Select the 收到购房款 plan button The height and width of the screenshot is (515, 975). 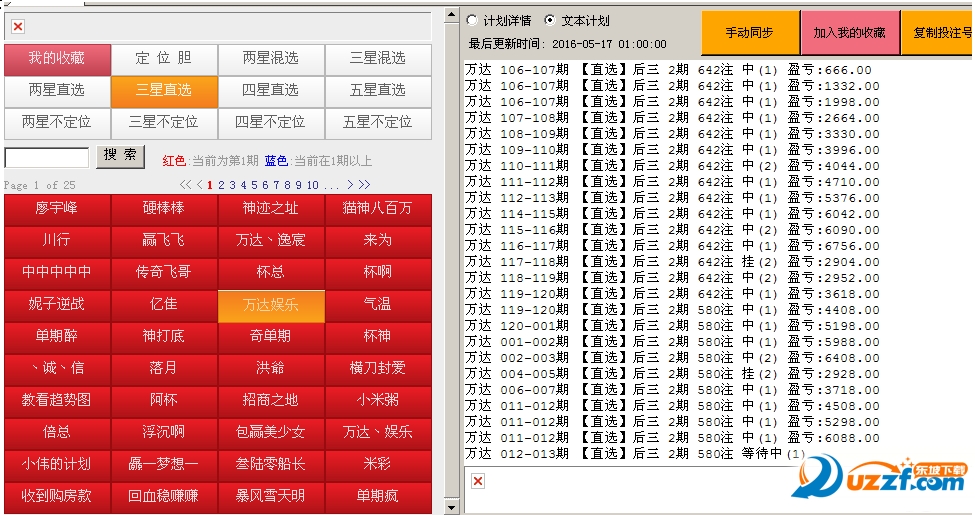tap(57, 497)
